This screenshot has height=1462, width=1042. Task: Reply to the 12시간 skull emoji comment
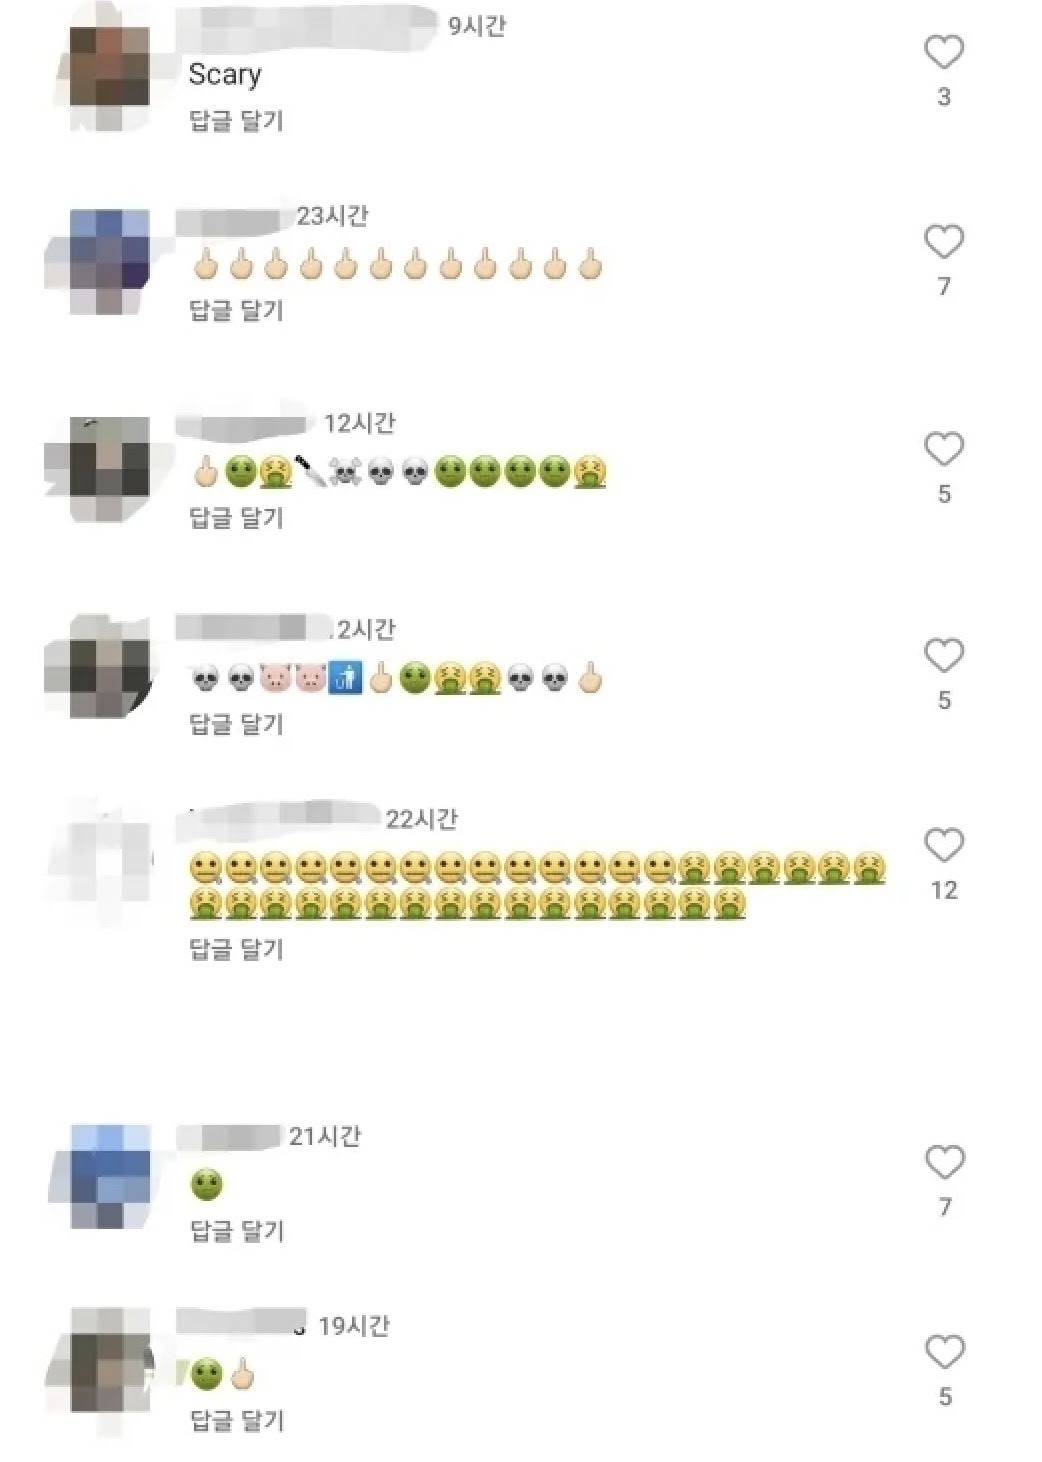pos(237,518)
